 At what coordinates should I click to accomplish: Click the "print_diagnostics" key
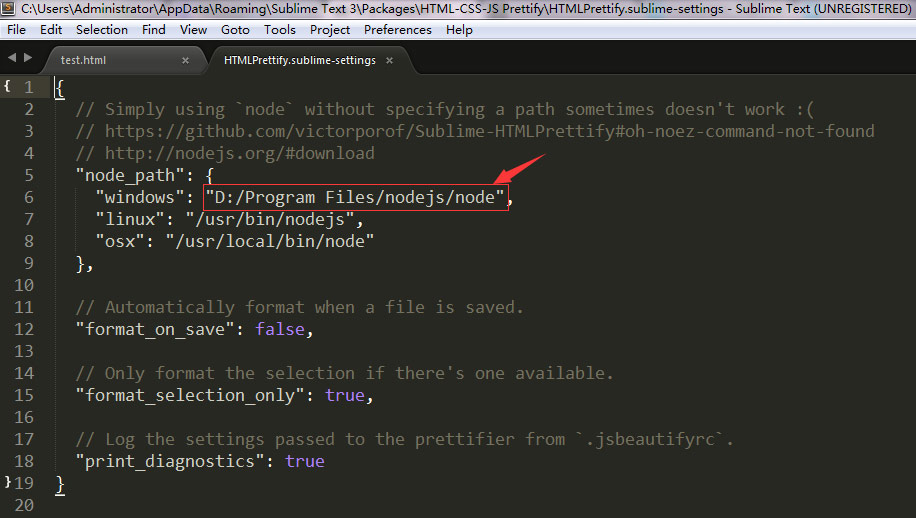170,461
